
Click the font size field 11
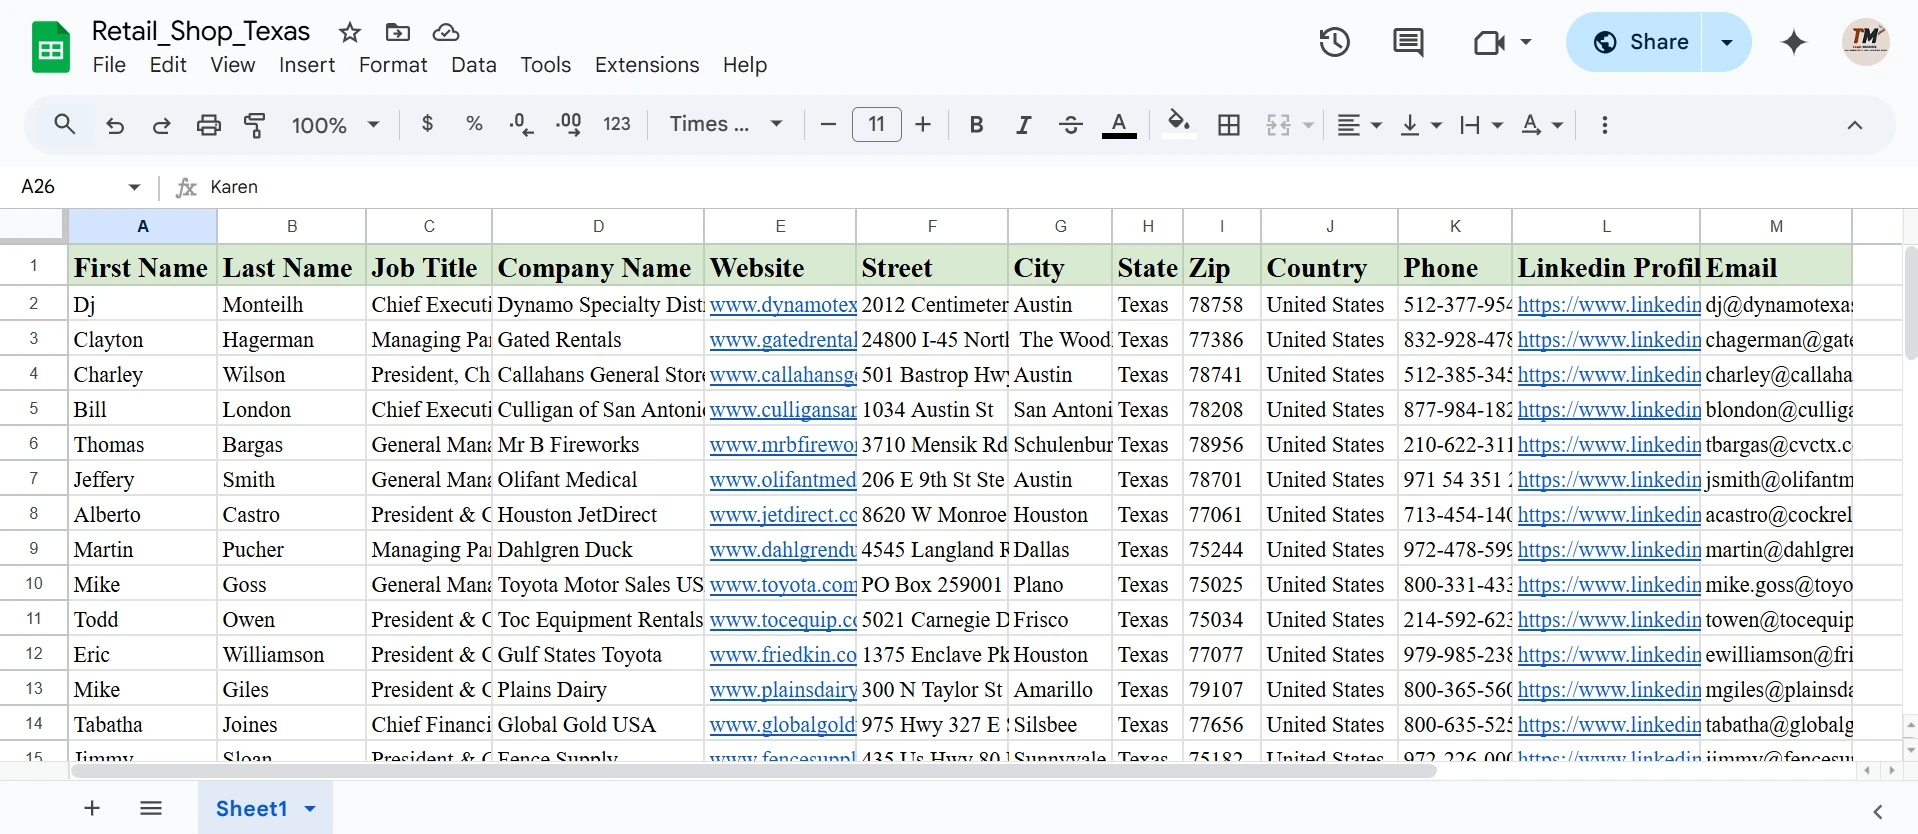coord(876,124)
